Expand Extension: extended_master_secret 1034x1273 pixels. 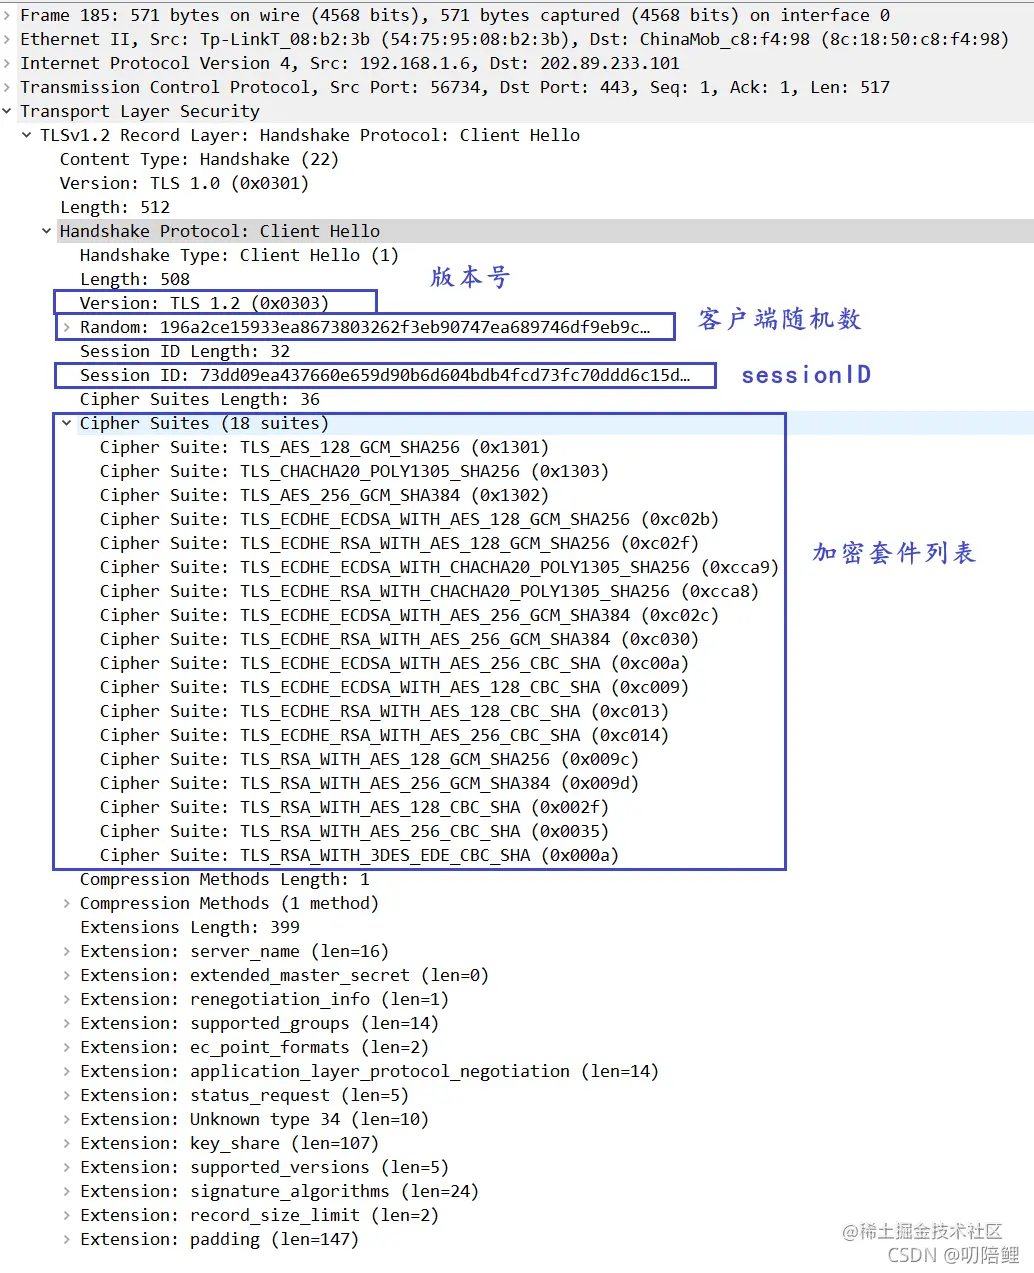67,975
